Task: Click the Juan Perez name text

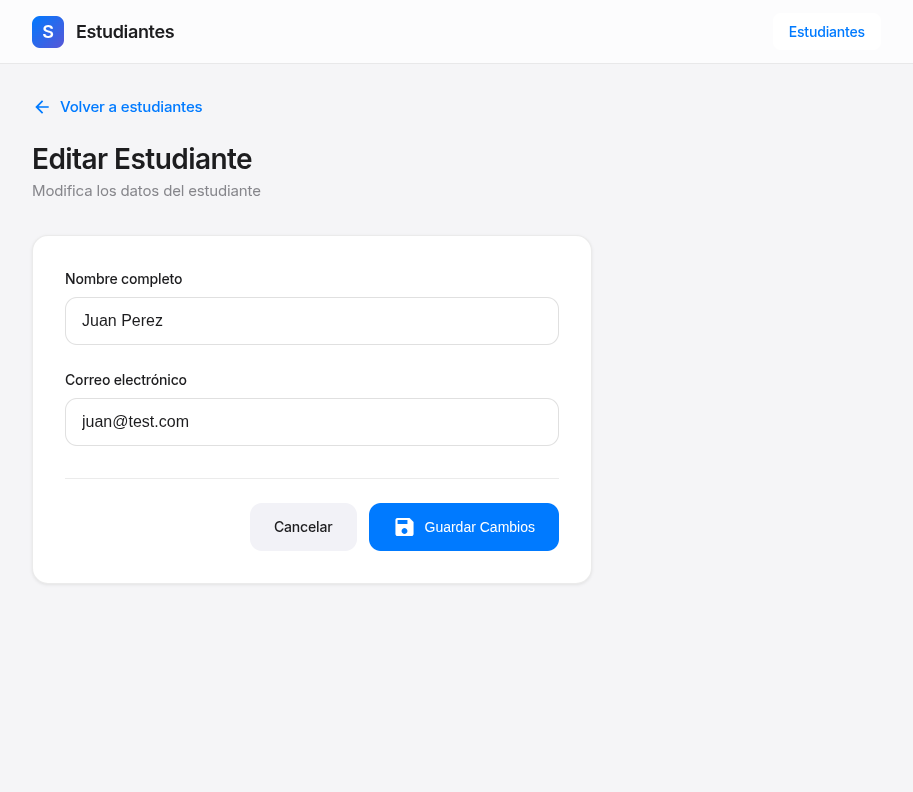Action: (x=122, y=321)
